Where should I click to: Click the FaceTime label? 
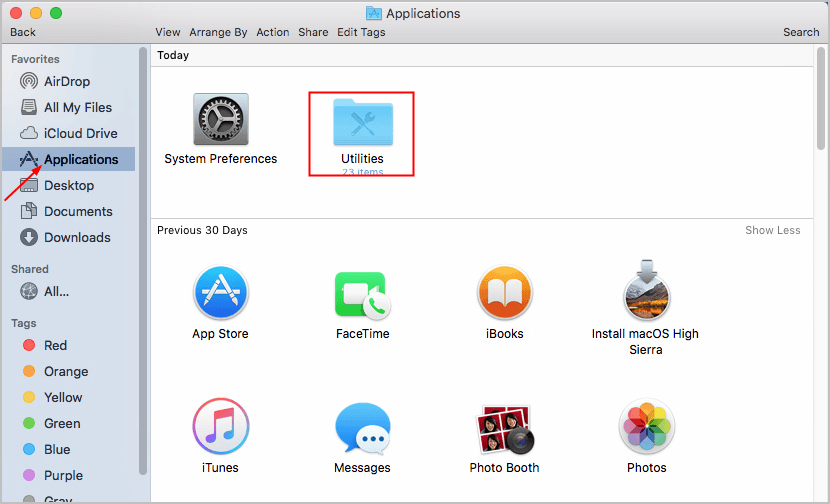point(363,334)
